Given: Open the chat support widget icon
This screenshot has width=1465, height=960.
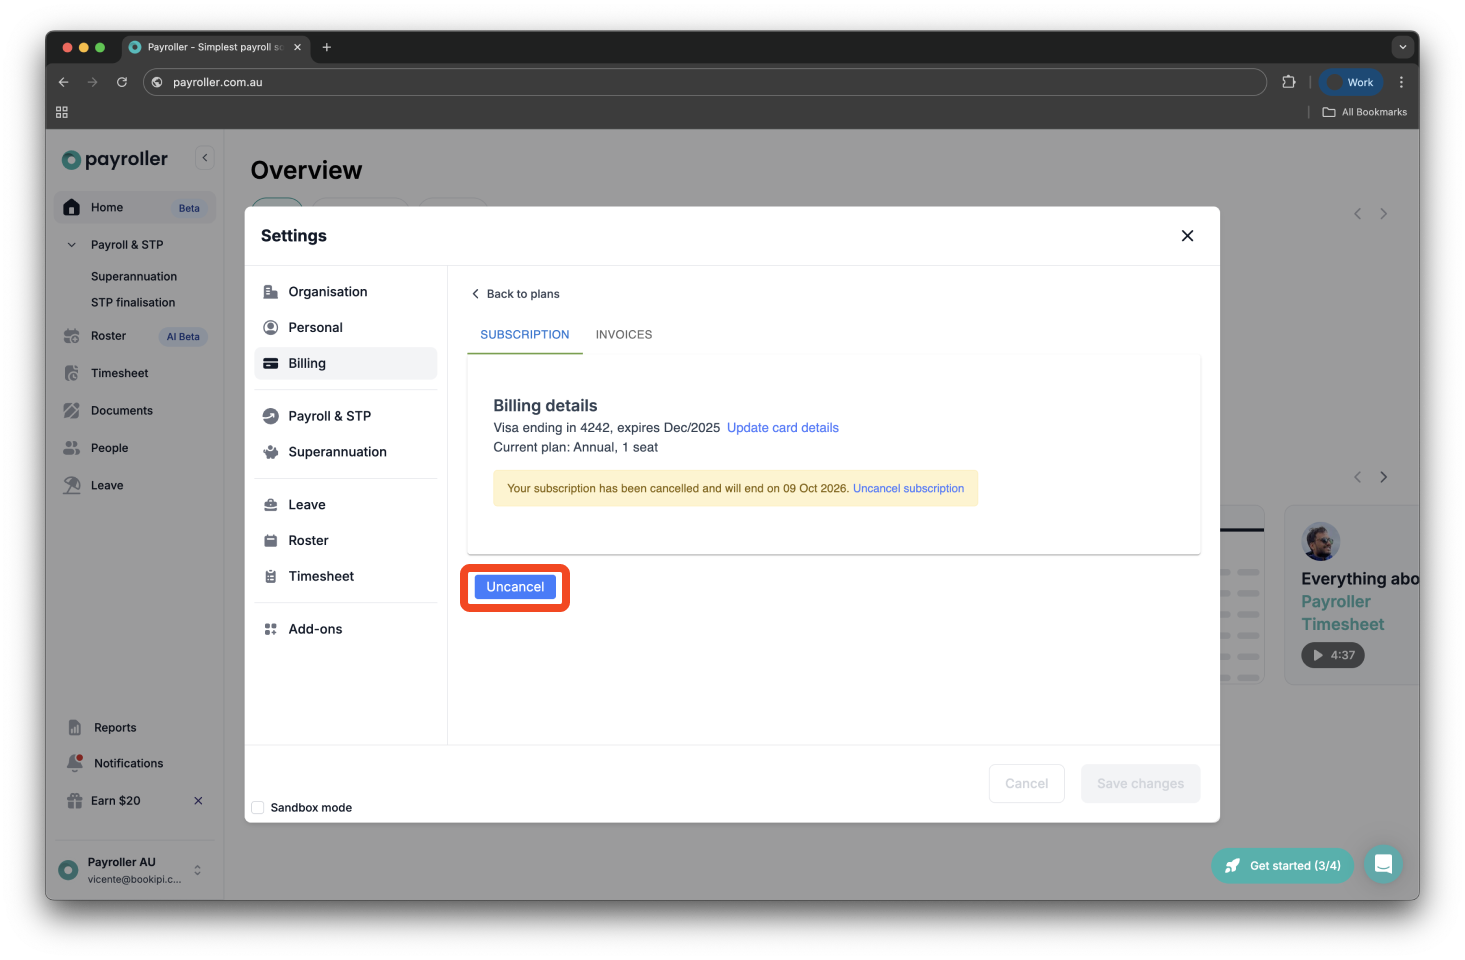Looking at the screenshot, I should coord(1383,865).
